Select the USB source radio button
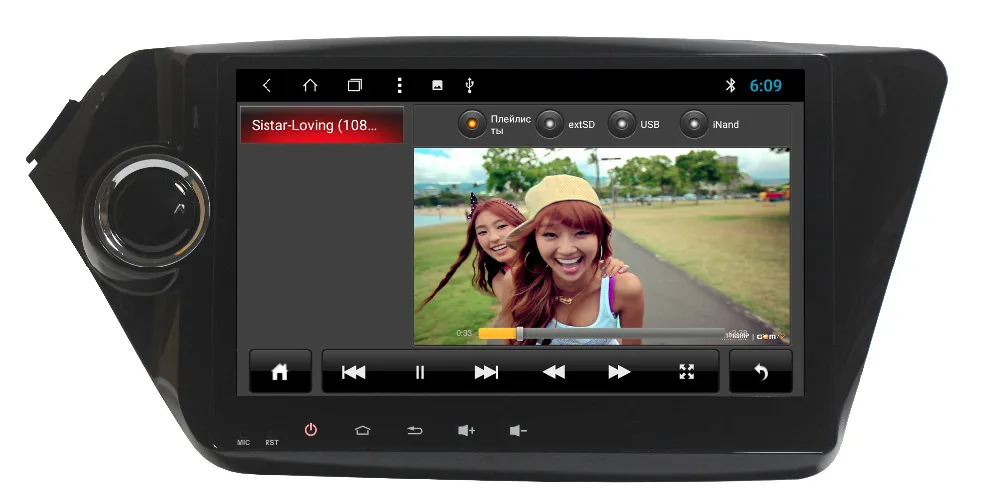 point(622,124)
